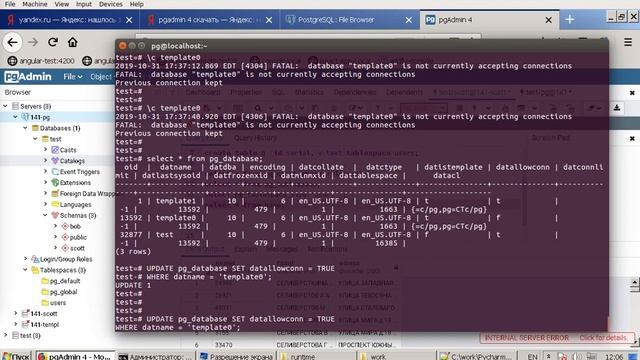Go back with the browser back arrow
The width and height of the screenshot is (640, 360).
[x=13, y=42]
